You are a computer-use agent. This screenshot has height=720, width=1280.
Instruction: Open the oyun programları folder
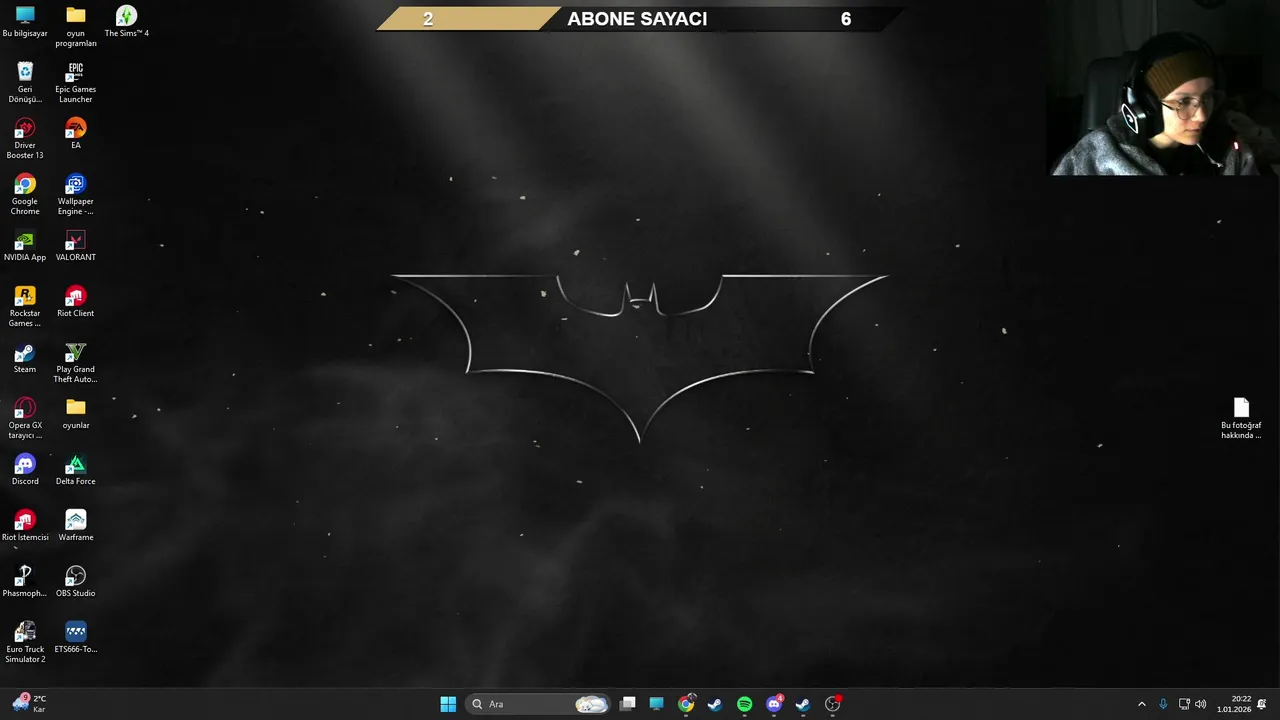76,26
